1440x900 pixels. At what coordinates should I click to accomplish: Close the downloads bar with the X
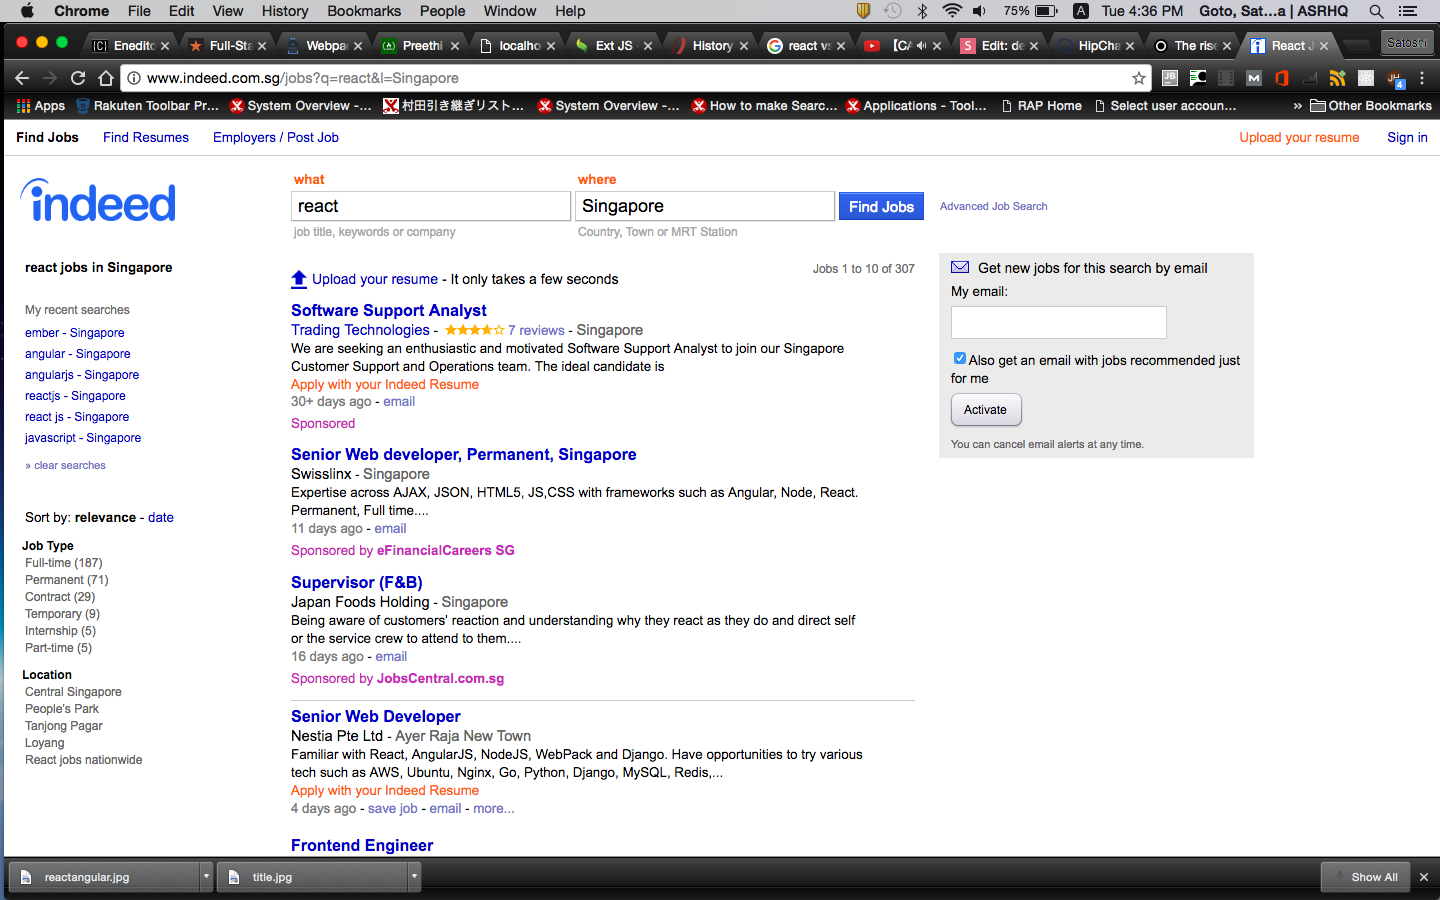[x=1424, y=877]
